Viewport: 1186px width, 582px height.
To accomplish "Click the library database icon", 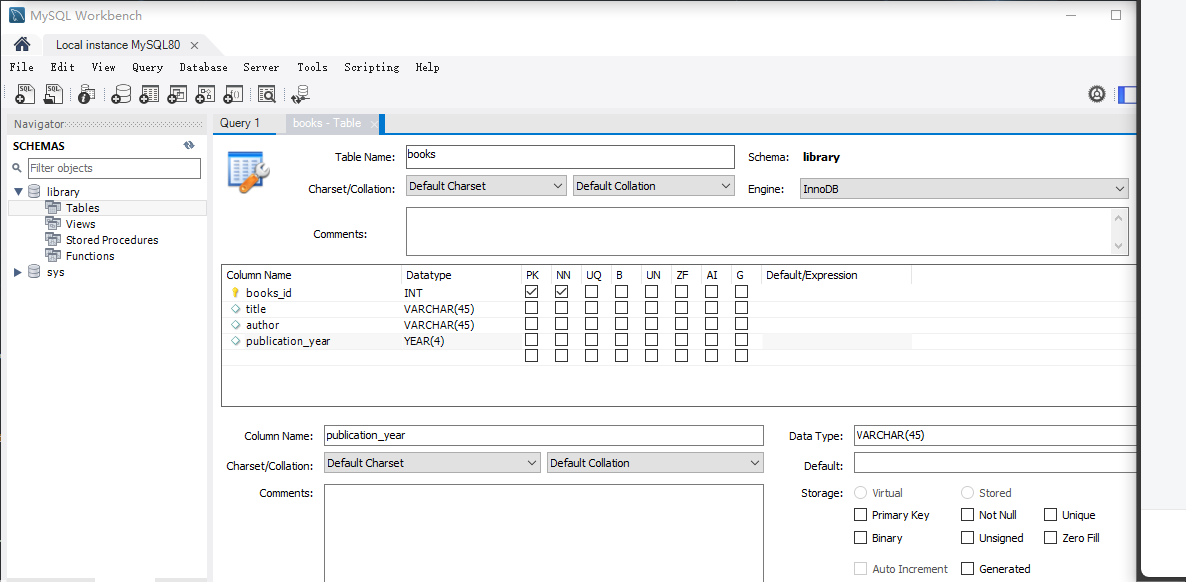I will click(x=34, y=191).
